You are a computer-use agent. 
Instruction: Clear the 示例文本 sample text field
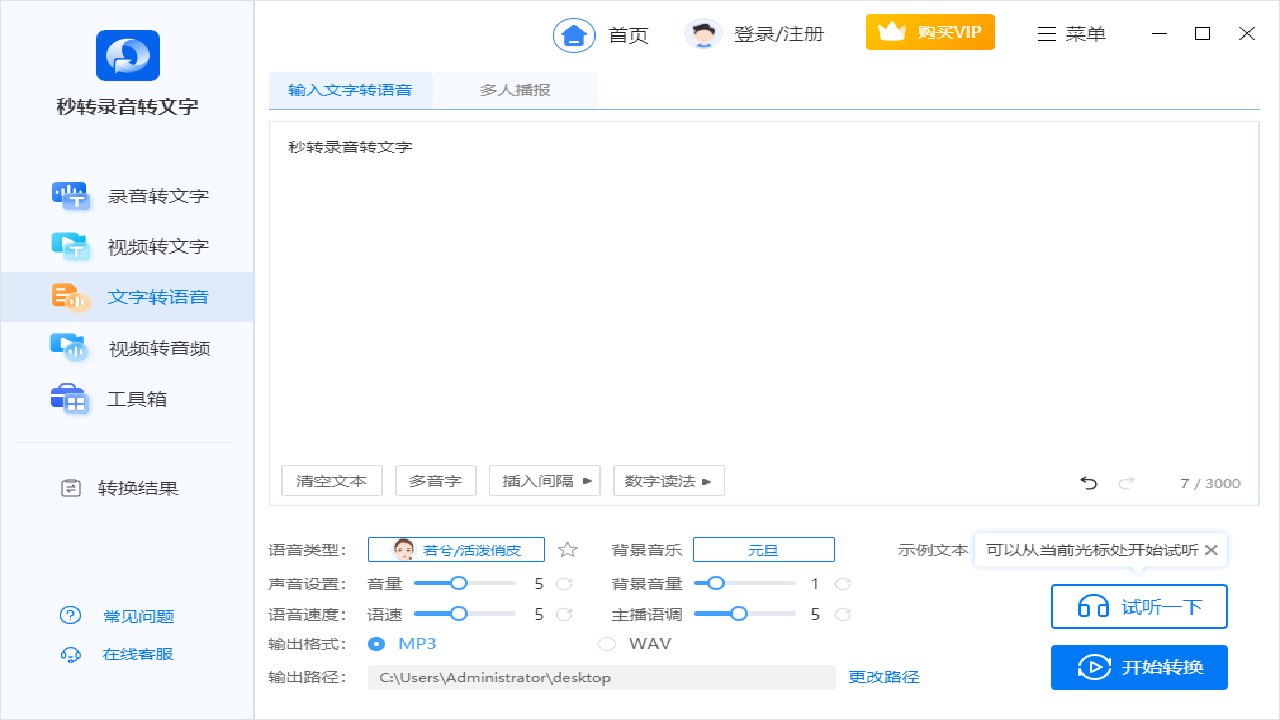1210,549
